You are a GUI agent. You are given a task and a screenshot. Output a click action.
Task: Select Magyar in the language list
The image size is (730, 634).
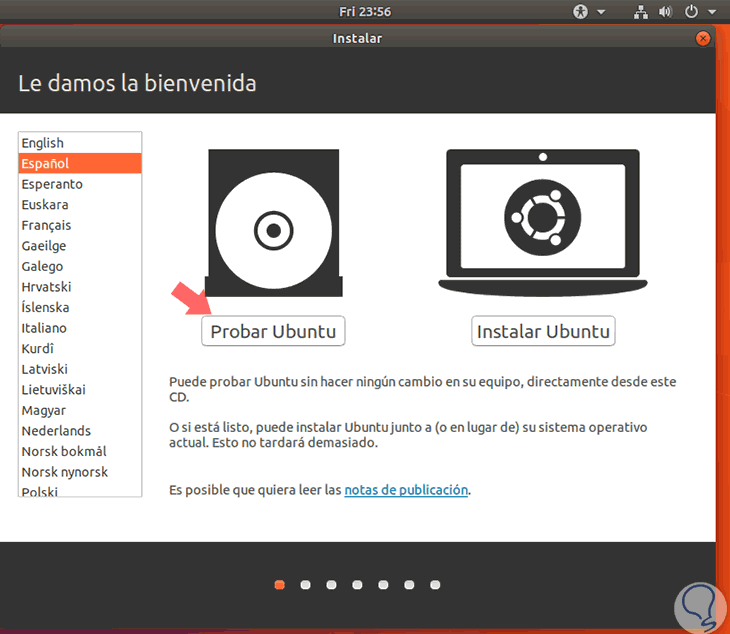[80, 410]
